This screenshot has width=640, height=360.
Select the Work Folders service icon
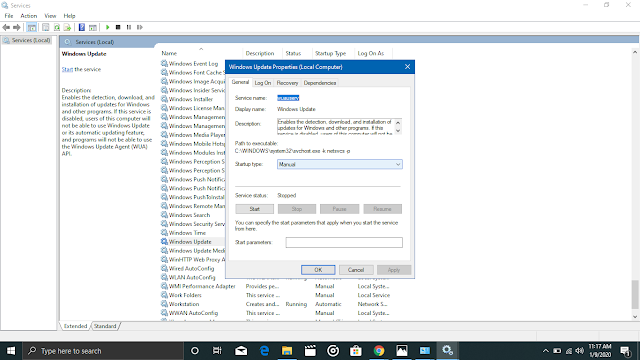(x=164, y=295)
